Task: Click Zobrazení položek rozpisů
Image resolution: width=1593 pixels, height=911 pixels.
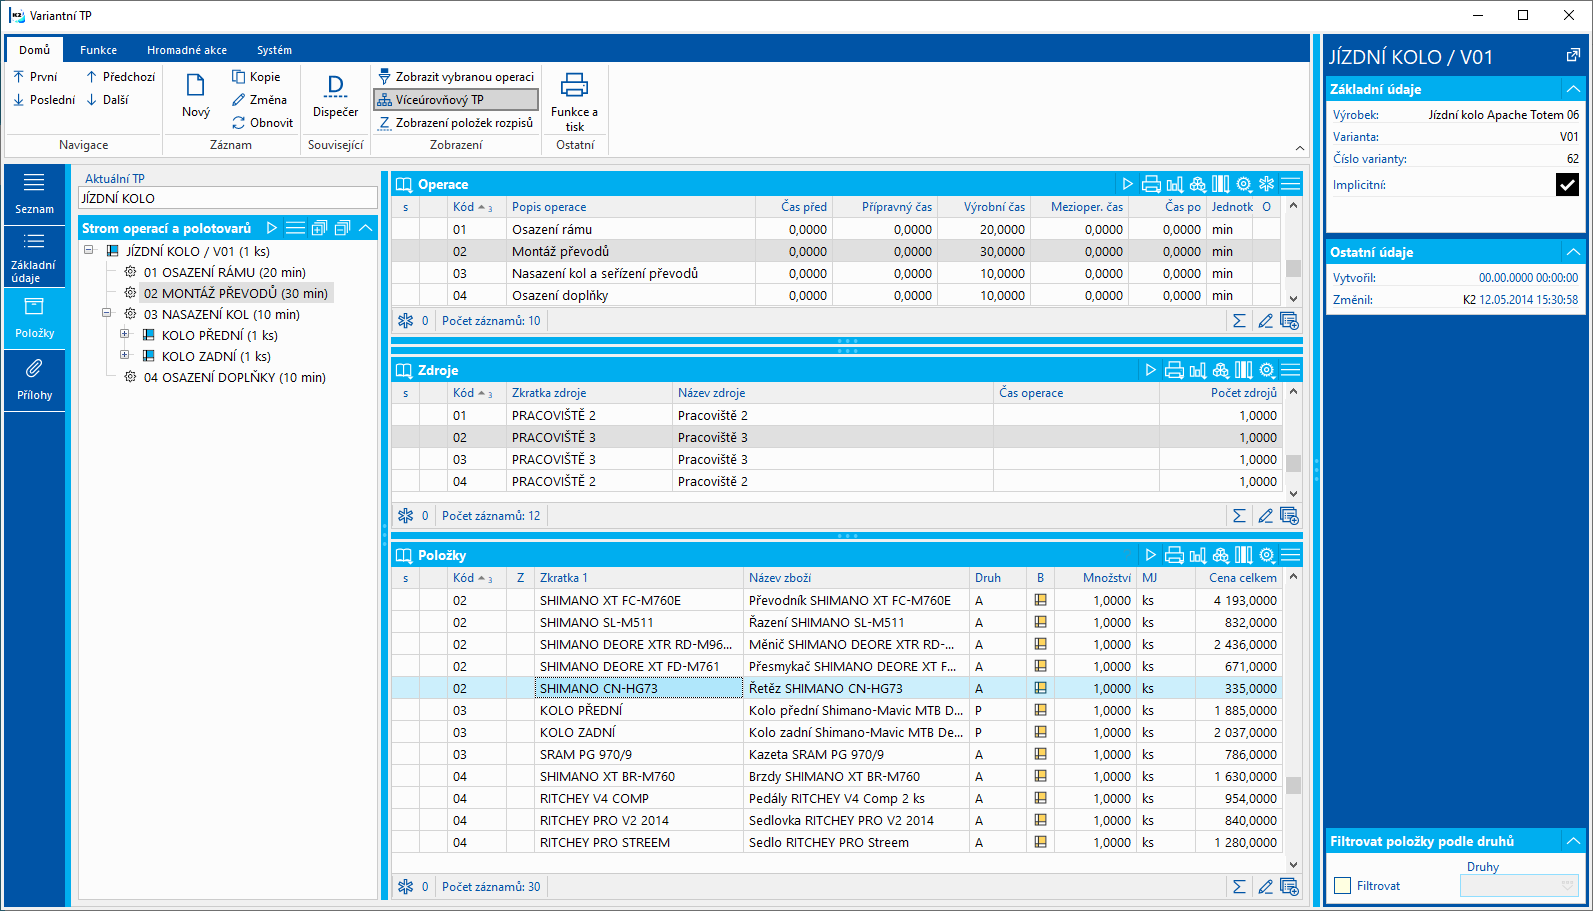Action: pos(456,123)
